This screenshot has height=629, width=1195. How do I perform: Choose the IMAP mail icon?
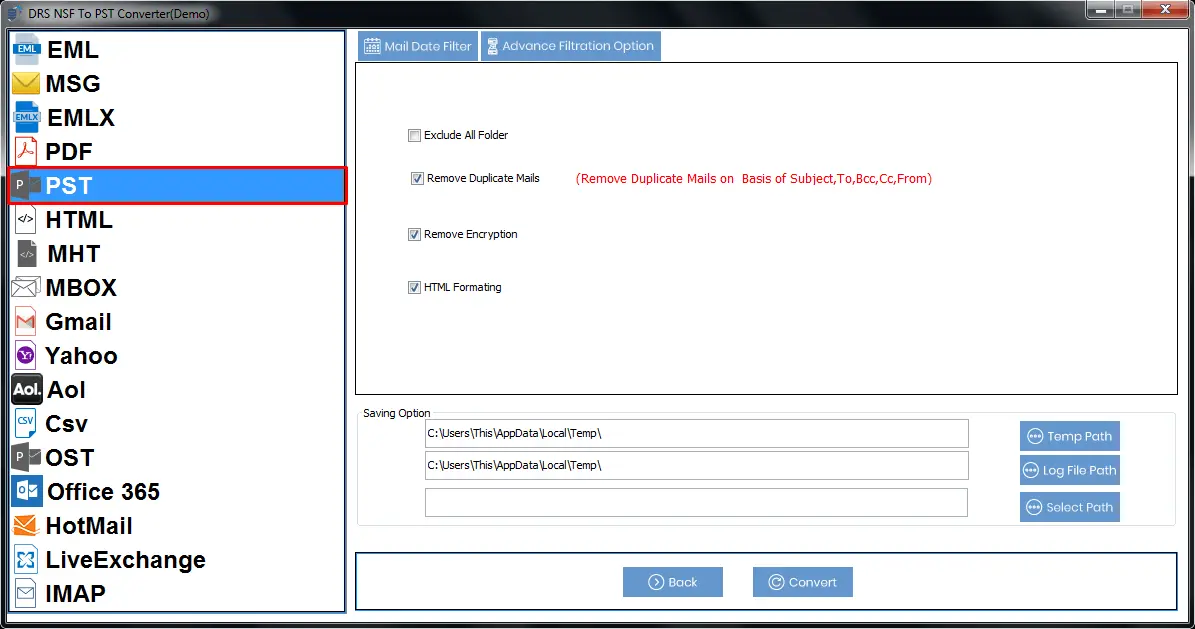26,593
